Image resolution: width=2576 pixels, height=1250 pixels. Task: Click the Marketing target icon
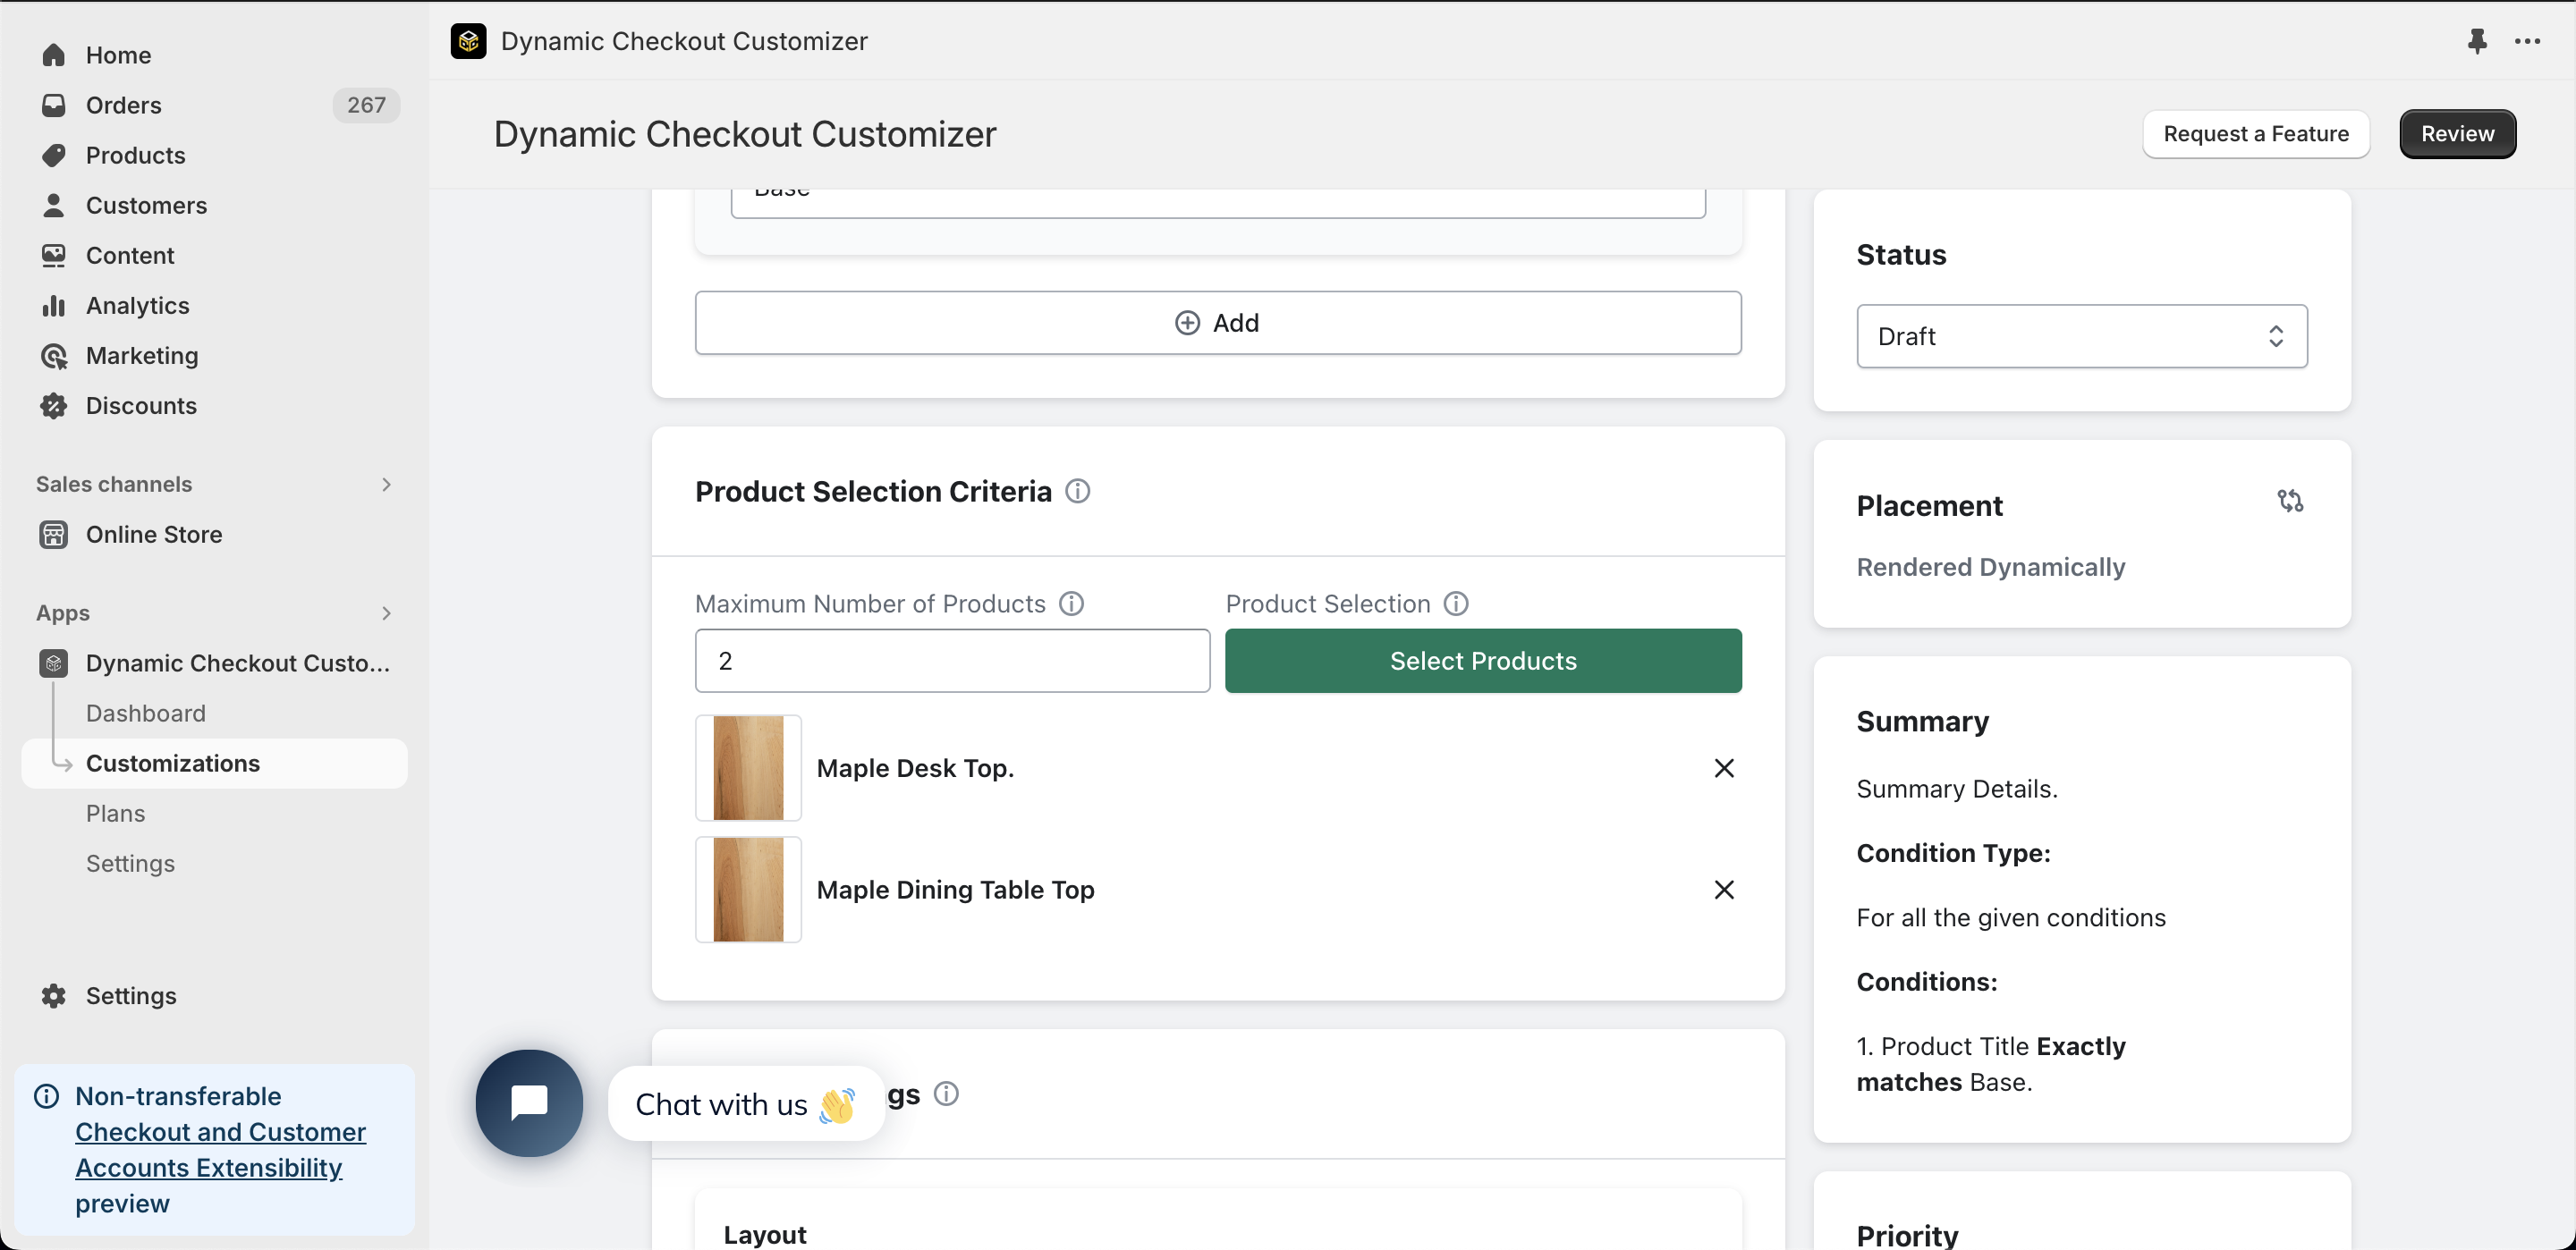(54, 355)
